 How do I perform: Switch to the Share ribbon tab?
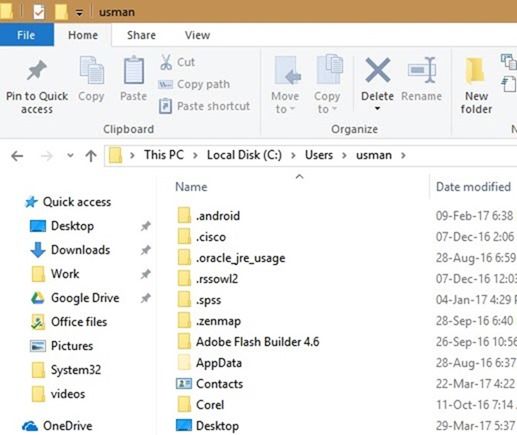(x=141, y=35)
